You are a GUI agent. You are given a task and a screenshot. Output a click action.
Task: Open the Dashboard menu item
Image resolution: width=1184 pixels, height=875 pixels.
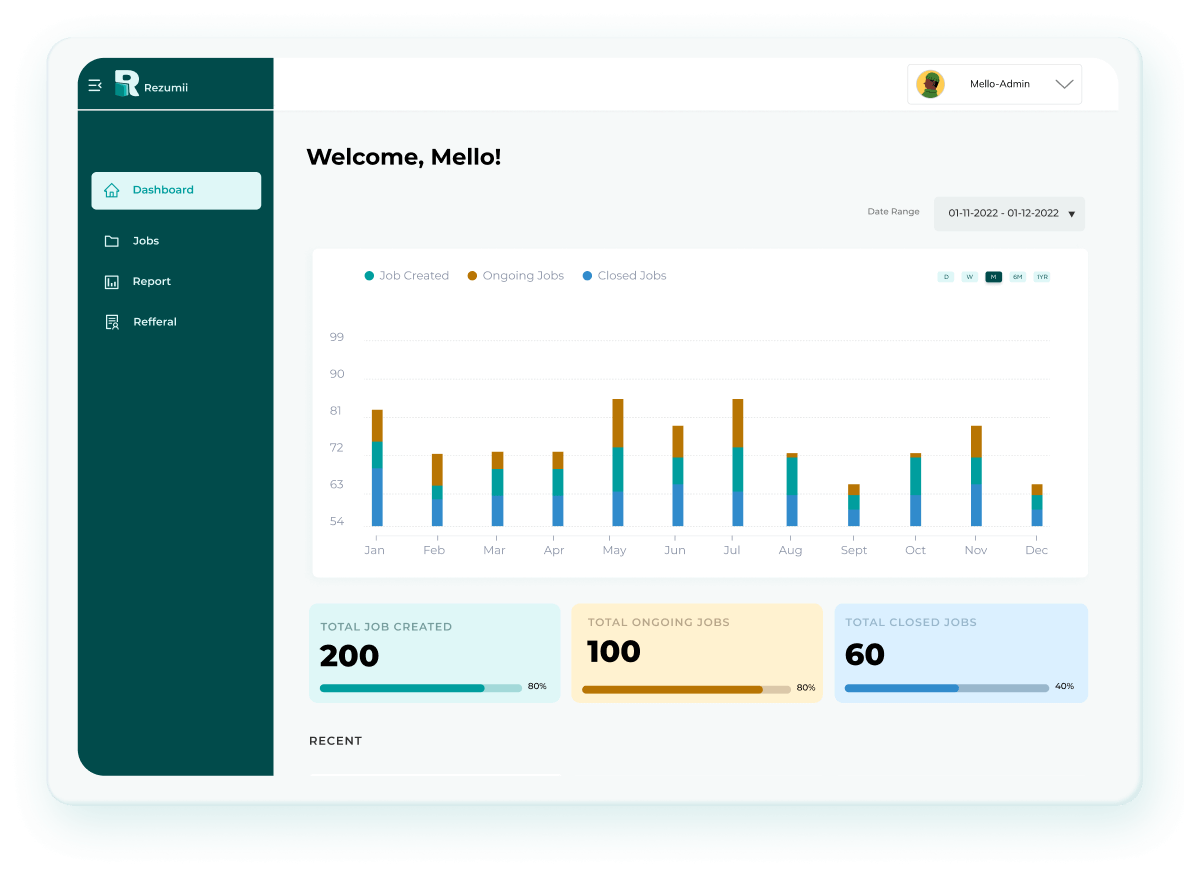pyautogui.click(x=176, y=190)
